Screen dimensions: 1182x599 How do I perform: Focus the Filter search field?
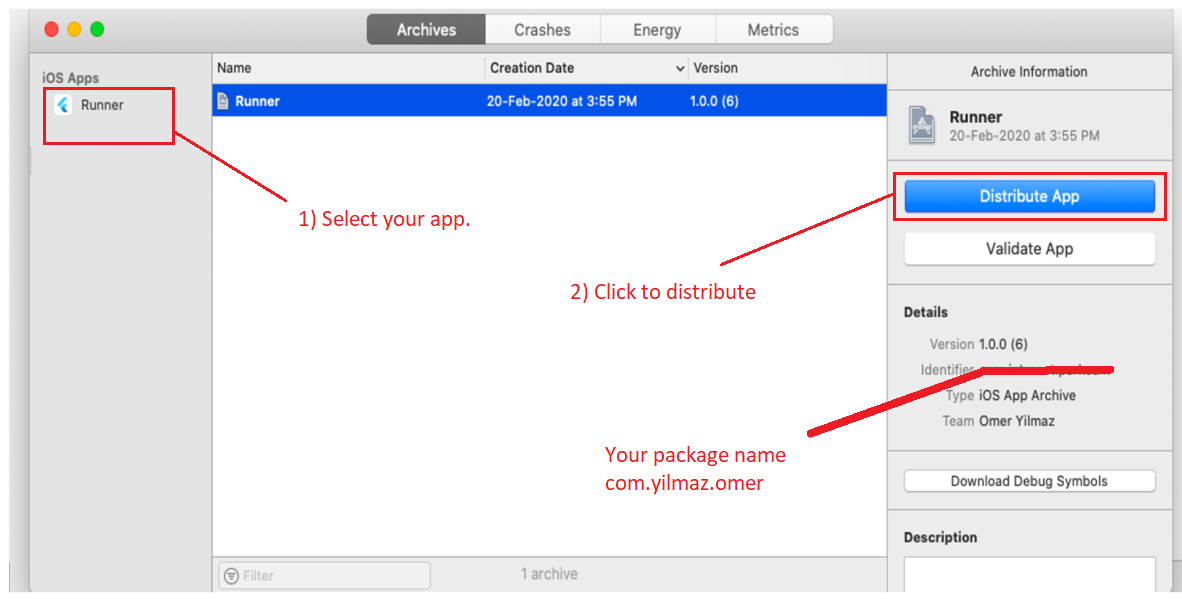324,576
